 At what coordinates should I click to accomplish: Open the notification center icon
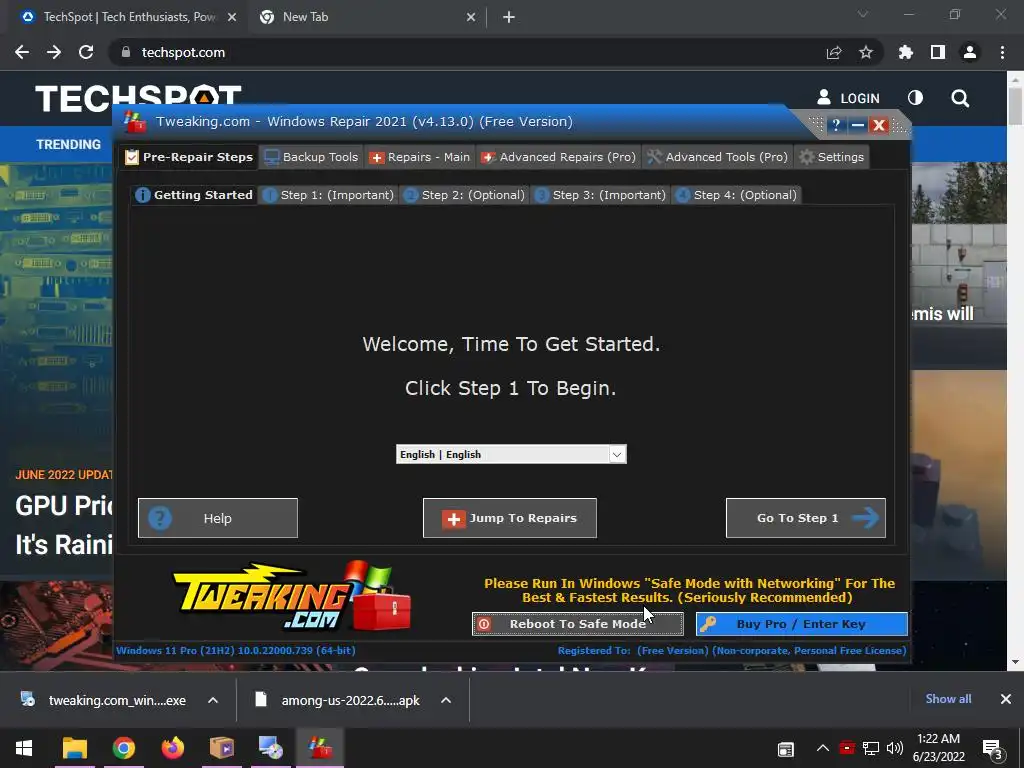[x=993, y=749]
